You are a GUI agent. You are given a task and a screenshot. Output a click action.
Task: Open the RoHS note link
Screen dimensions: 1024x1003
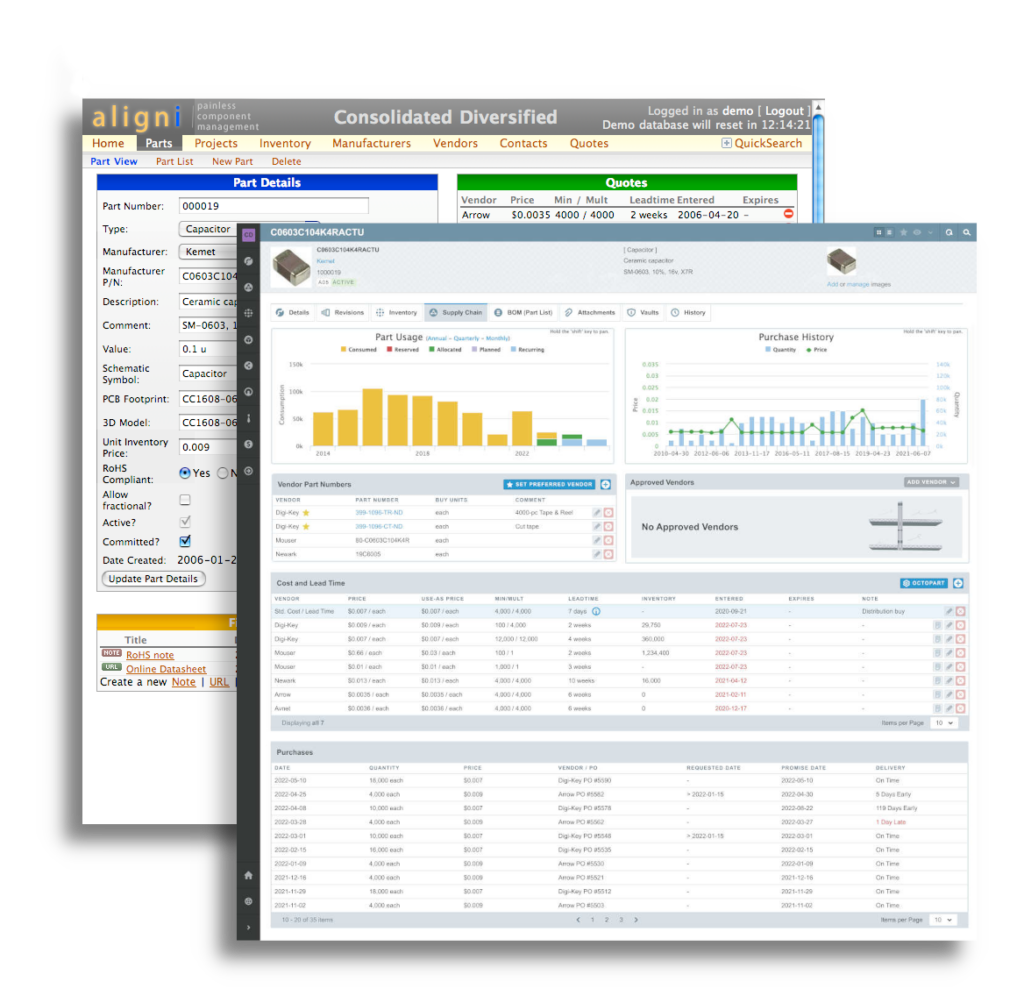click(150, 655)
